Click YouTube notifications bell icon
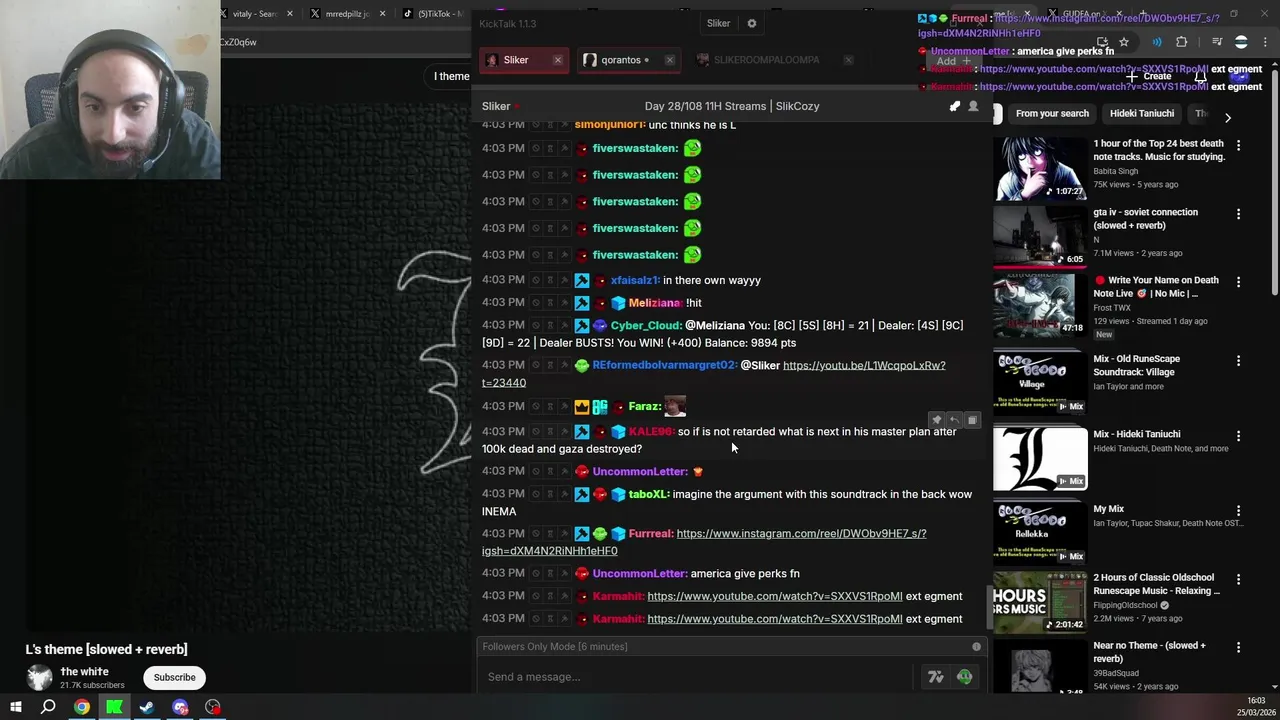This screenshot has height=720, width=1280. 1201,77
